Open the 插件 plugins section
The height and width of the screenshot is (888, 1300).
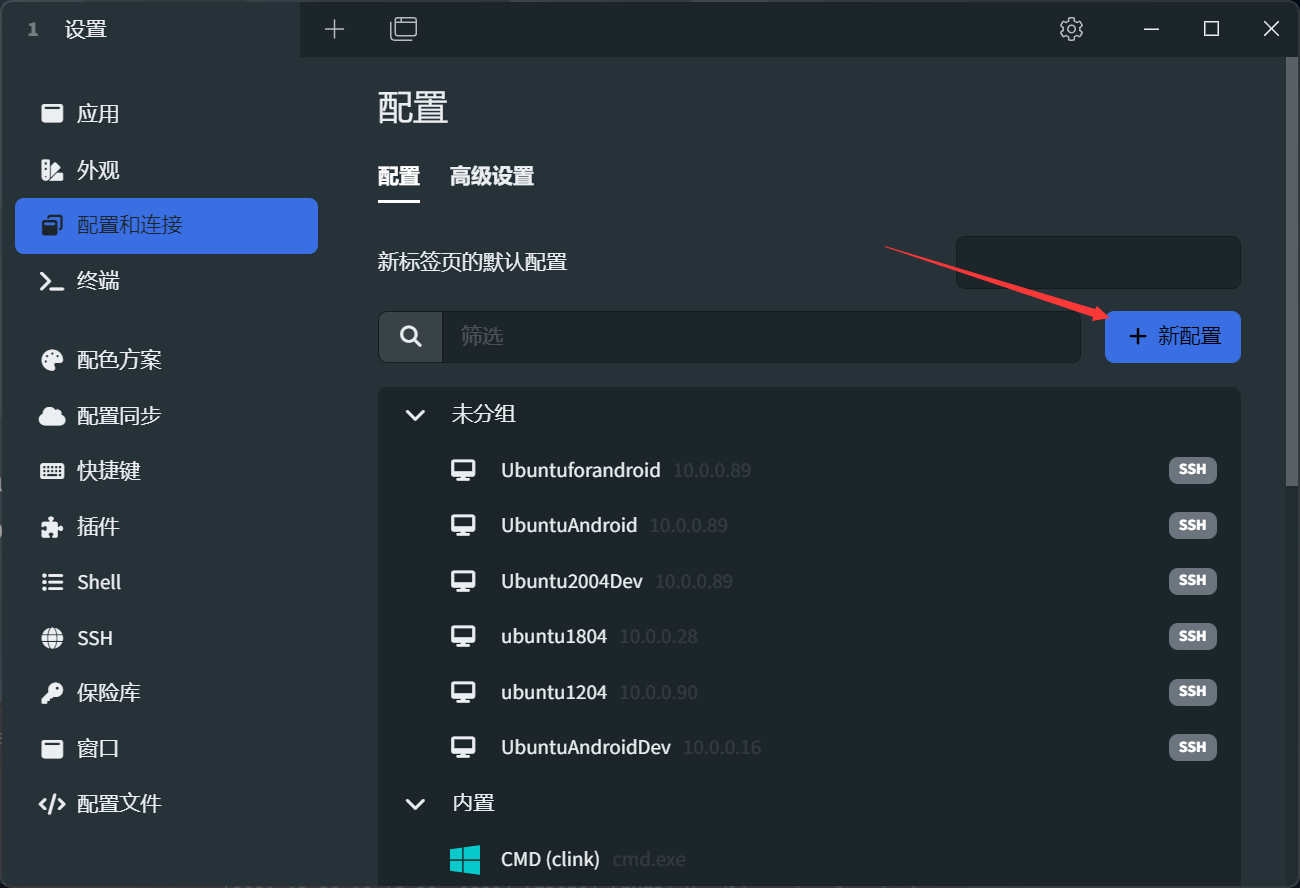166,527
